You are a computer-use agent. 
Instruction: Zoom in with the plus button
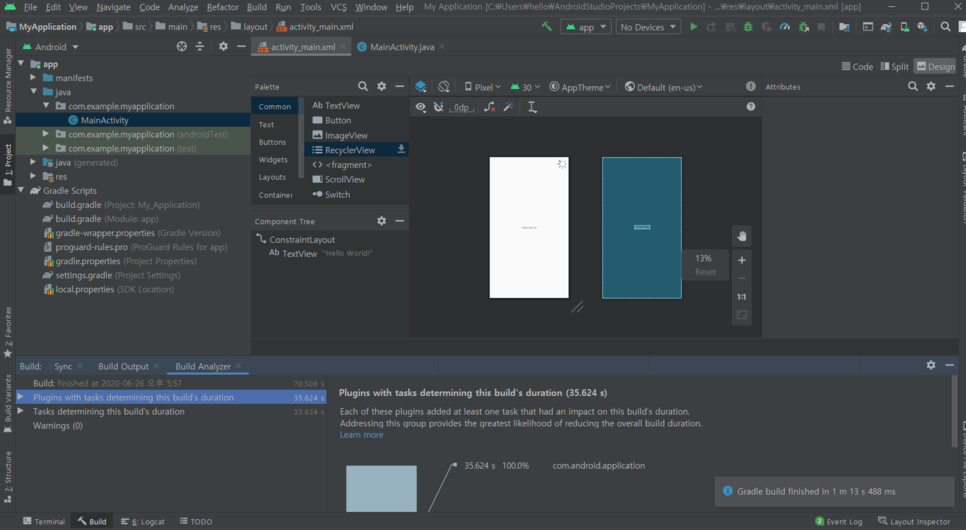click(x=742, y=260)
